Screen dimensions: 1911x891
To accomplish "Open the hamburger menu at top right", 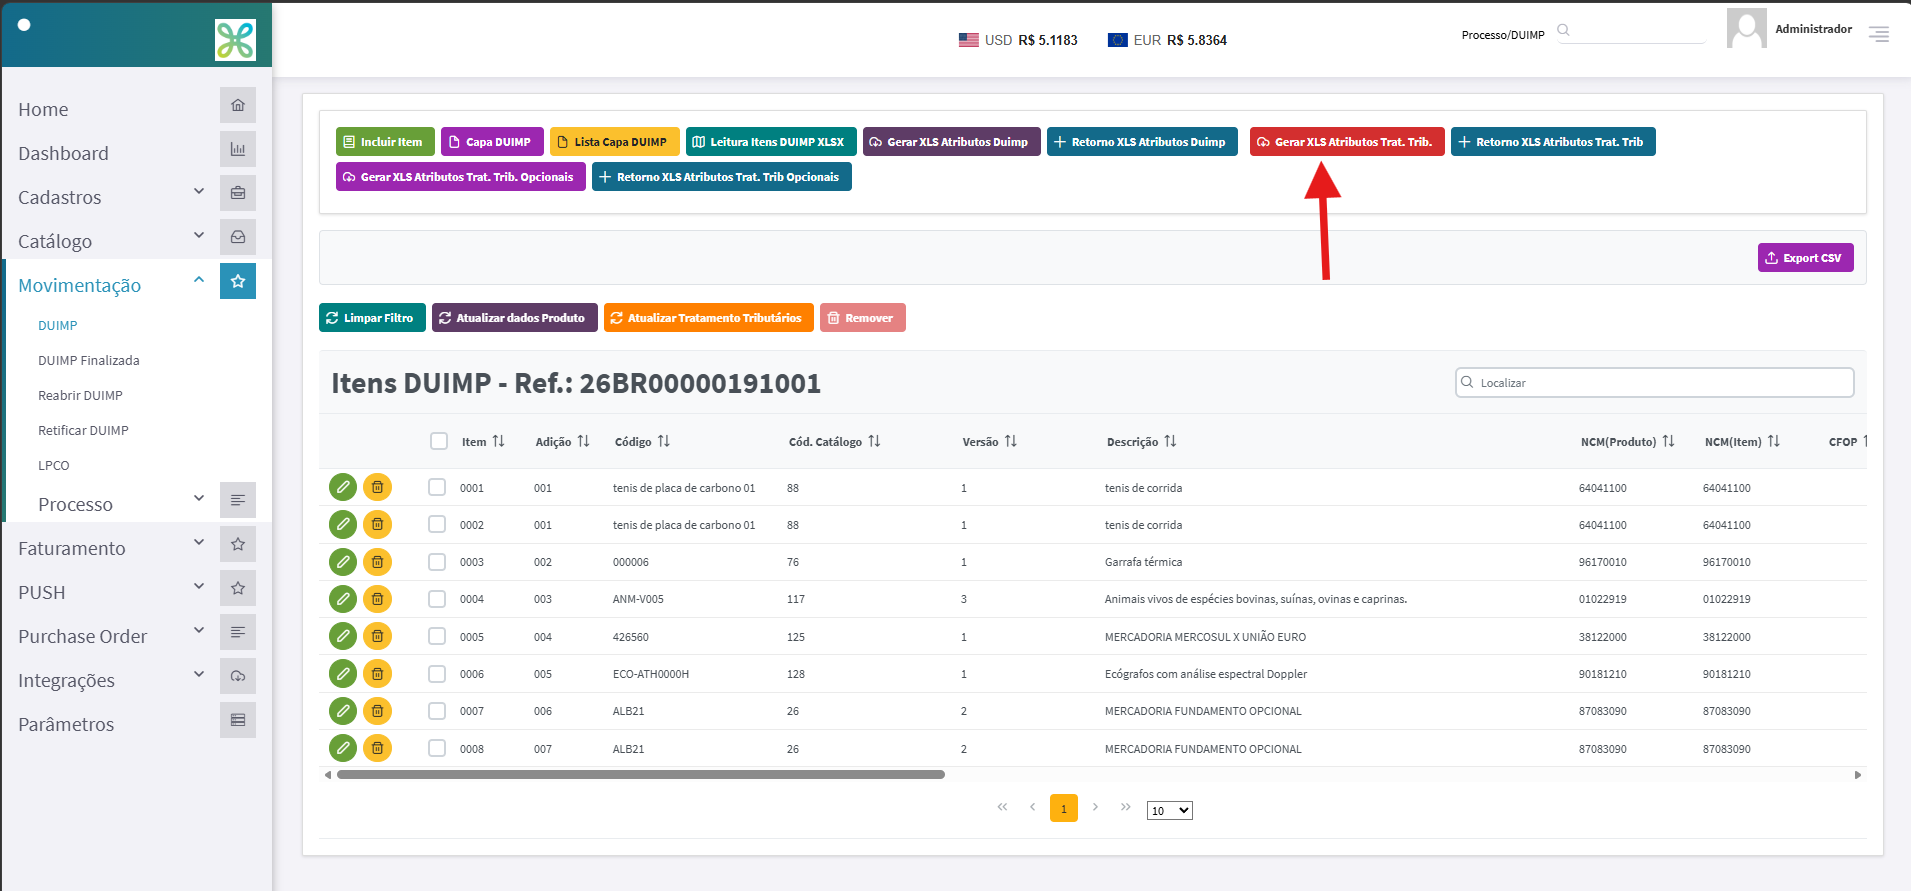I will [x=1879, y=35].
